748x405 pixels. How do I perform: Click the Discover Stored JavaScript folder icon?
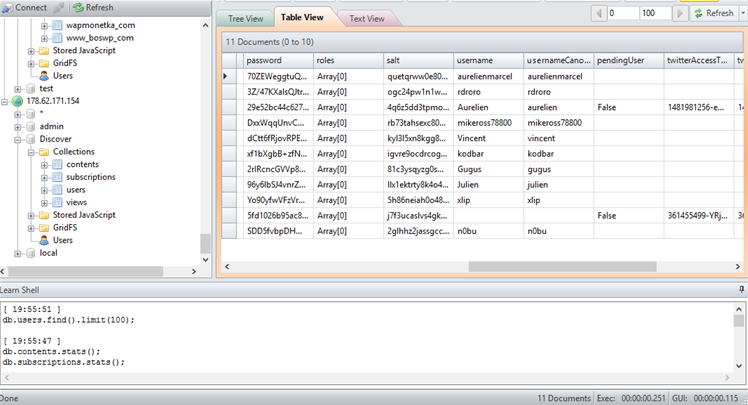[44, 215]
